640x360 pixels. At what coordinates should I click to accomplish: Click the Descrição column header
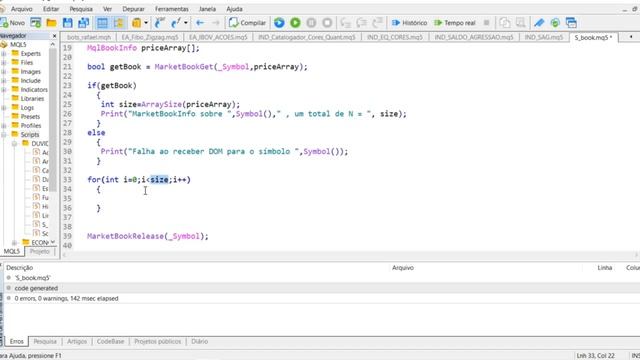pyautogui.click(x=20, y=267)
